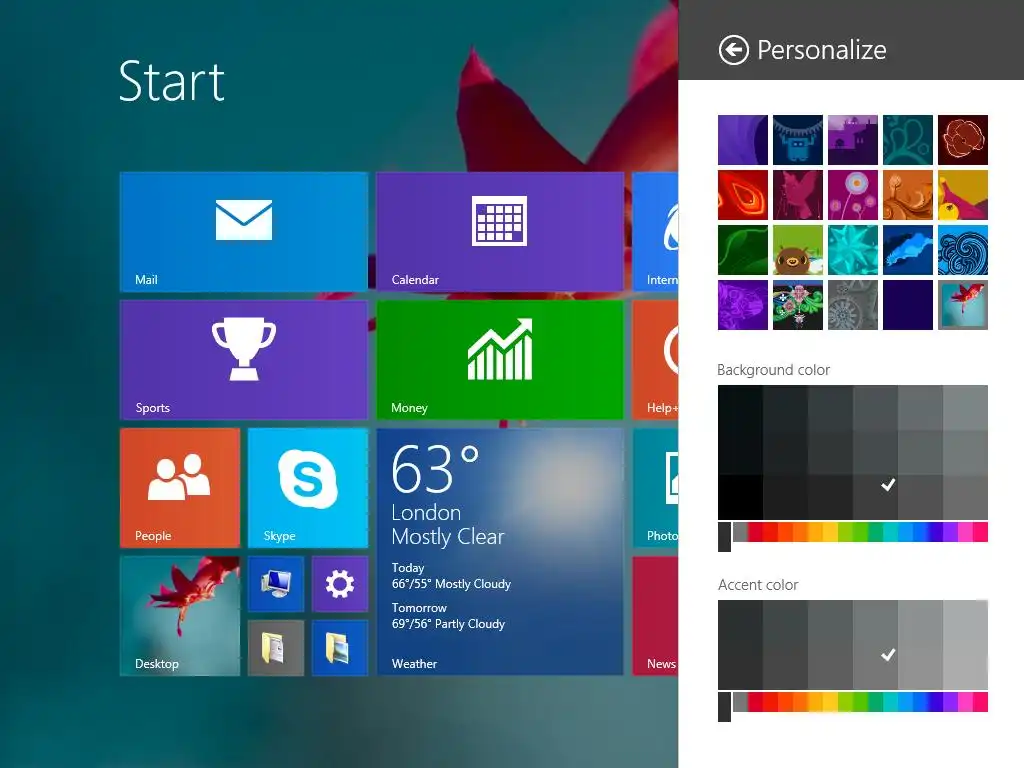1024x768 pixels.
Task: Pick the lightest accent color shade
Action: pyautogui.click(x=965, y=645)
